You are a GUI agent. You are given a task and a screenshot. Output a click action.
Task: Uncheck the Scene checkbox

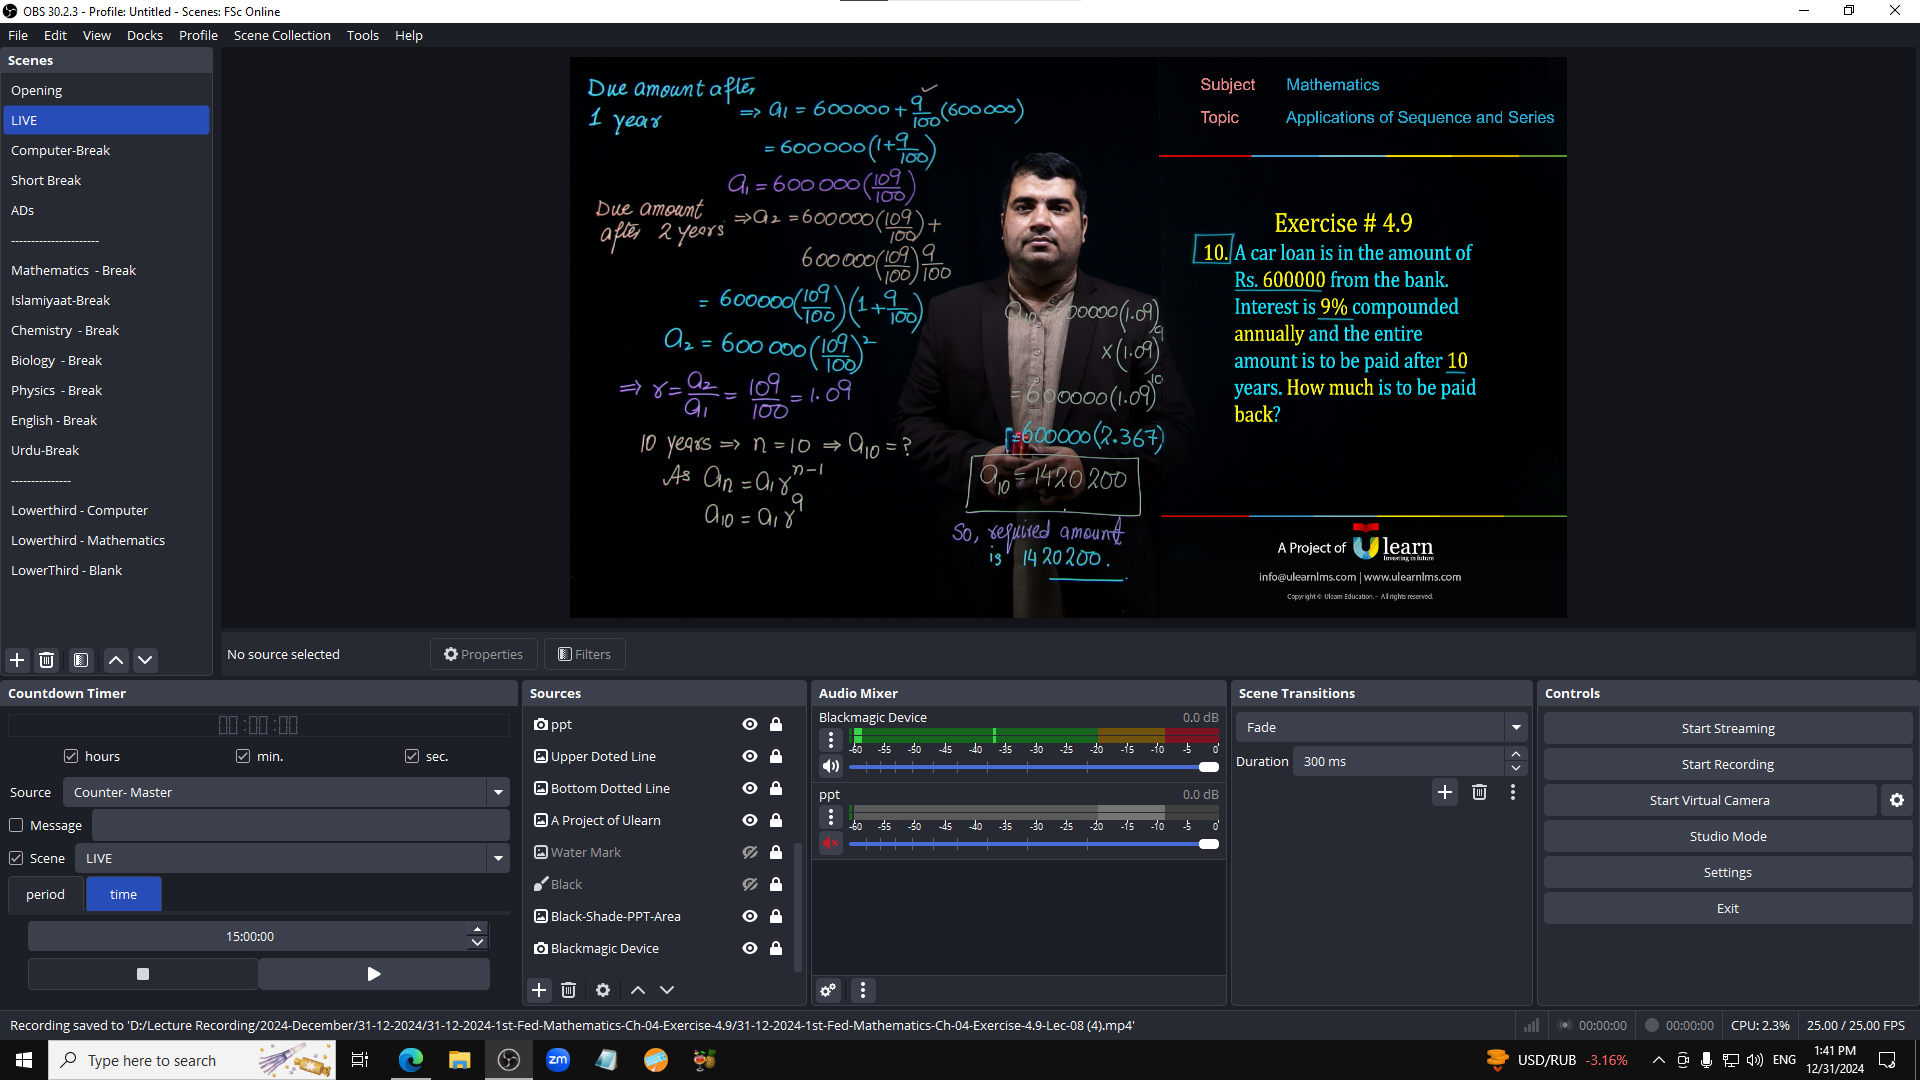[16, 858]
